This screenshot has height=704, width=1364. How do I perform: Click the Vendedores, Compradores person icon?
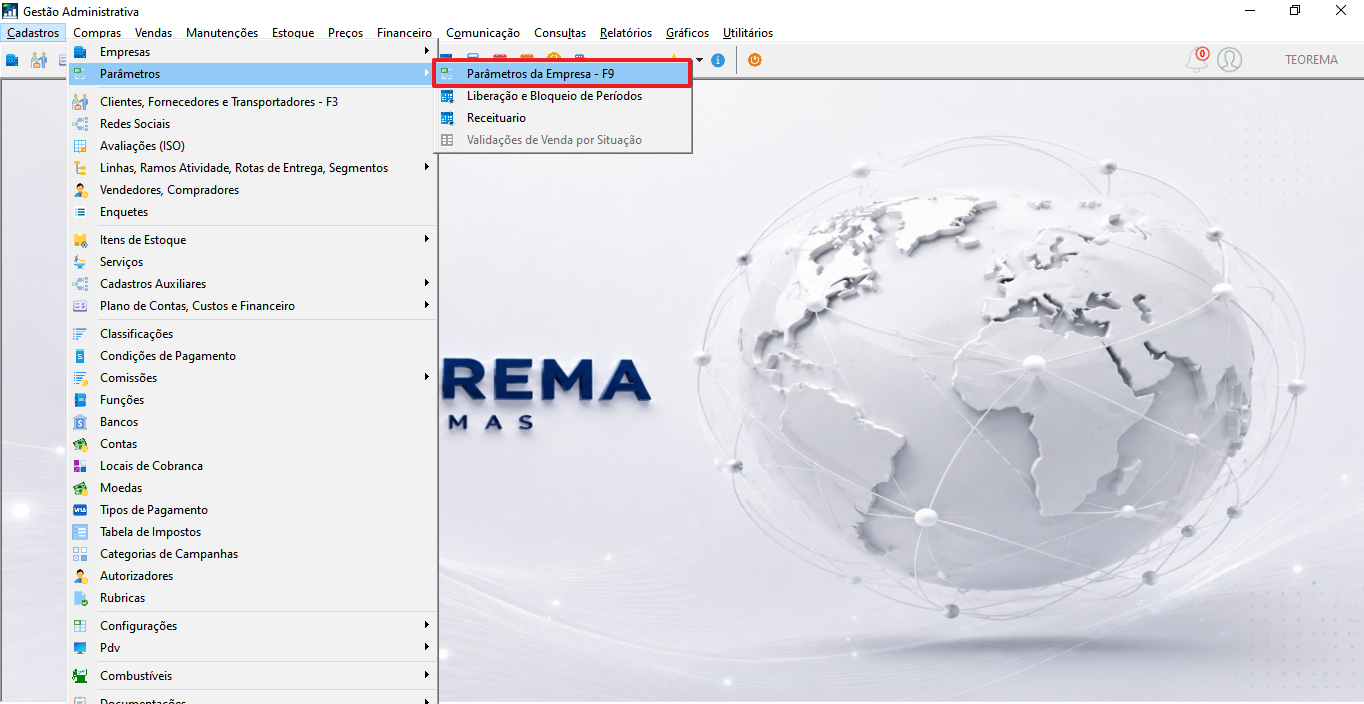80,190
